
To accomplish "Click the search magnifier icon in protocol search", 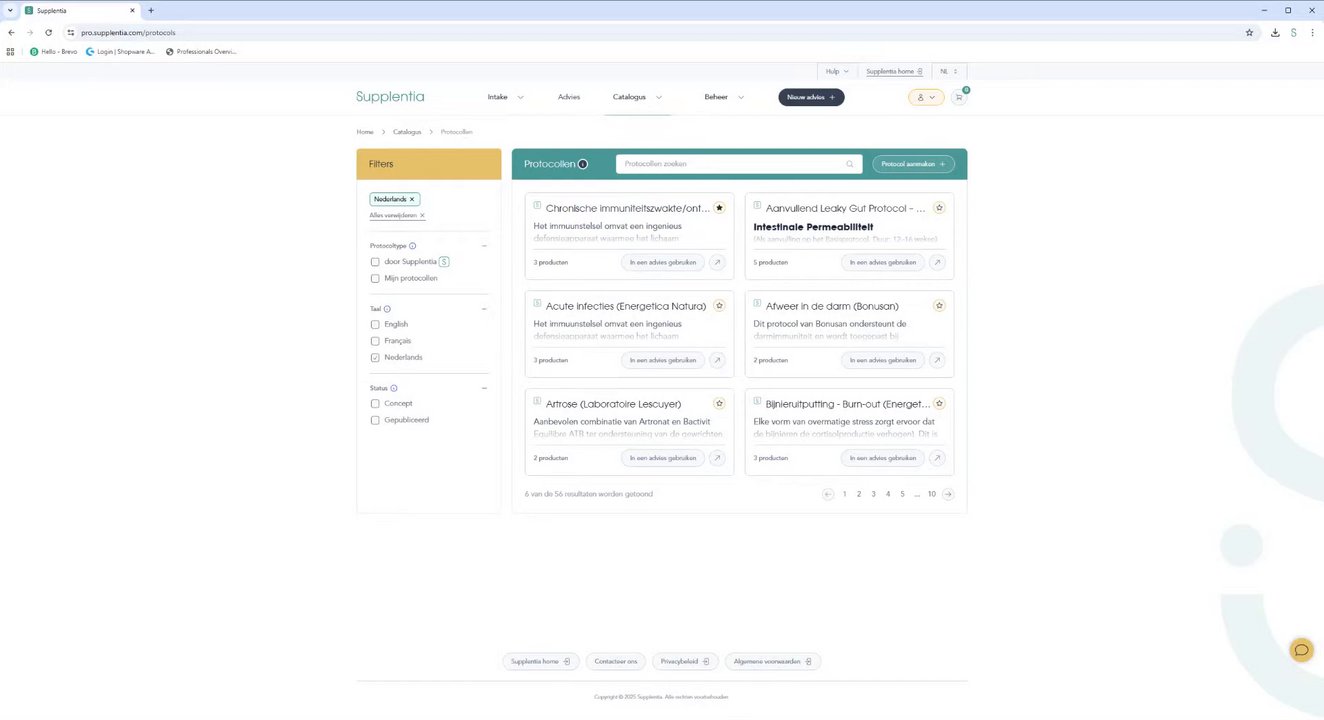I will (850, 164).
